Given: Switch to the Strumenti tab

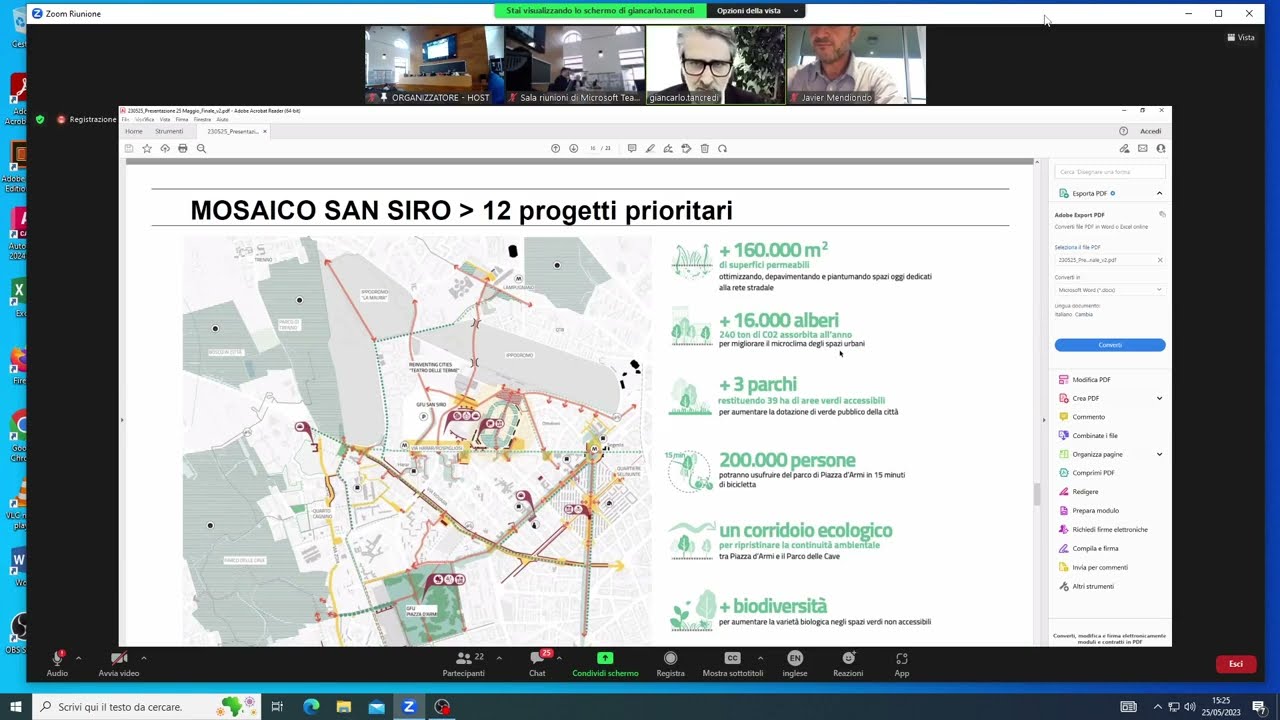Looking at the screenshot, I should (169, 131).
